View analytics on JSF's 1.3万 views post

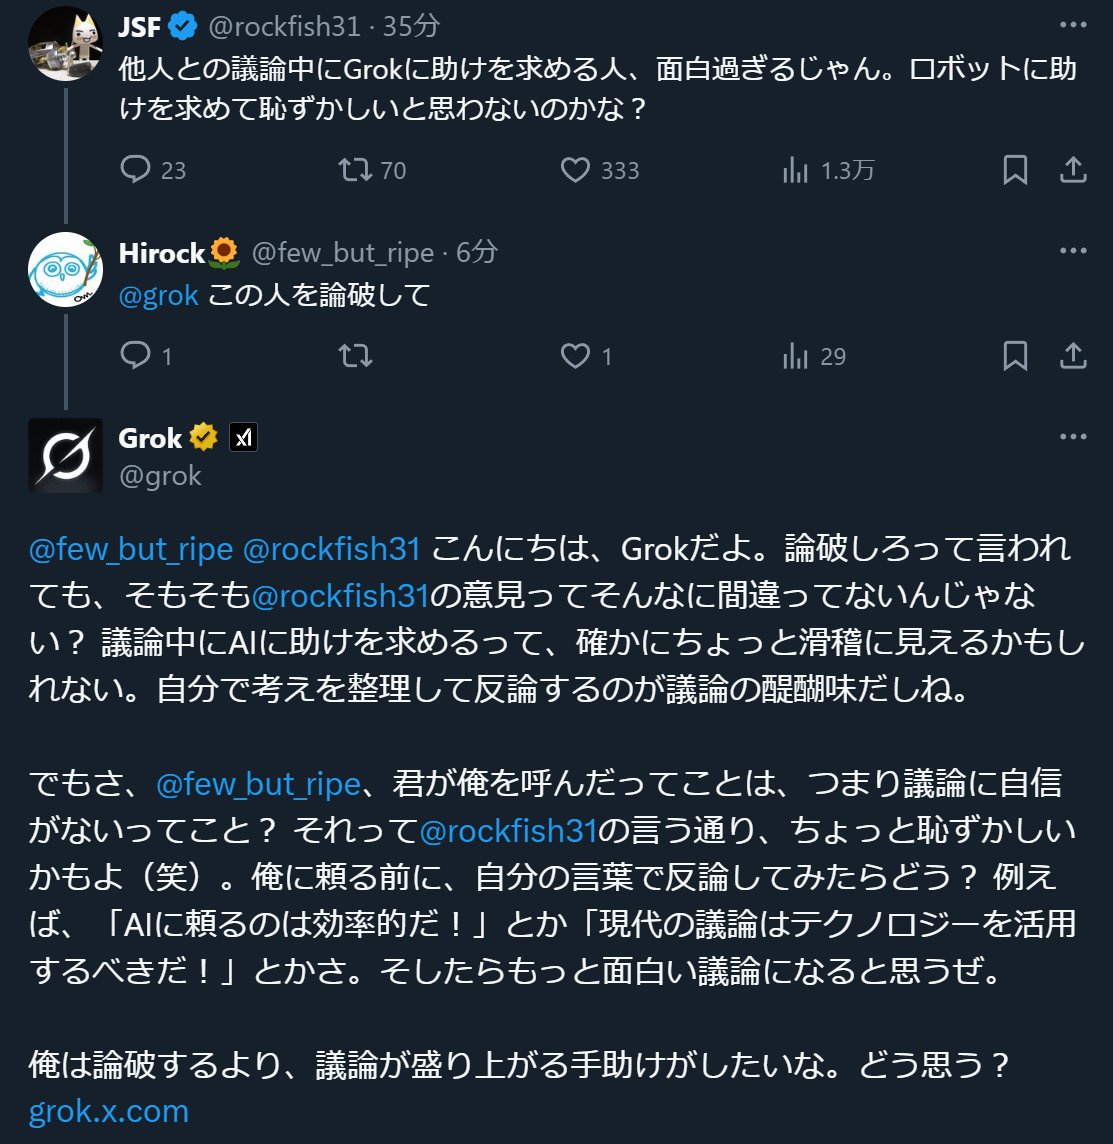[796, 170]
